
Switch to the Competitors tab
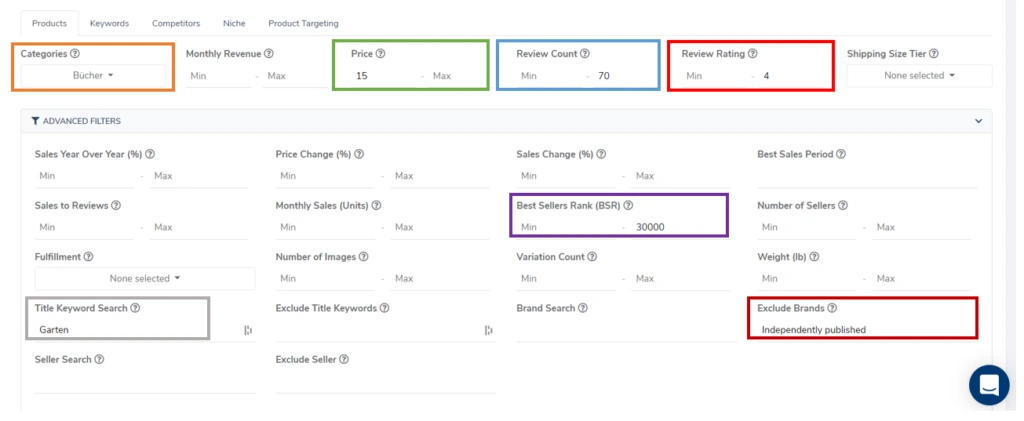pyautogui.click(x=176, y=23)
